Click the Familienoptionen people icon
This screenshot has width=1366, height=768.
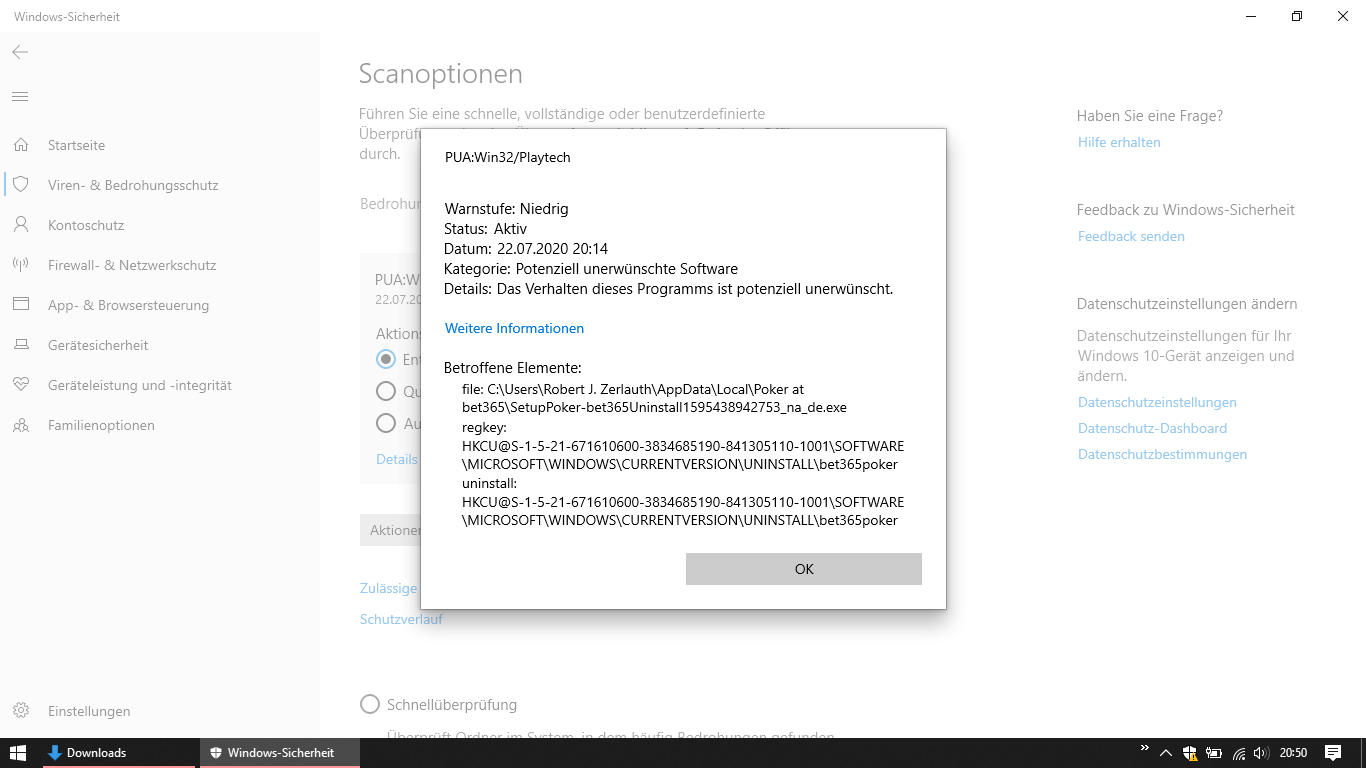(x=21, y=425)
